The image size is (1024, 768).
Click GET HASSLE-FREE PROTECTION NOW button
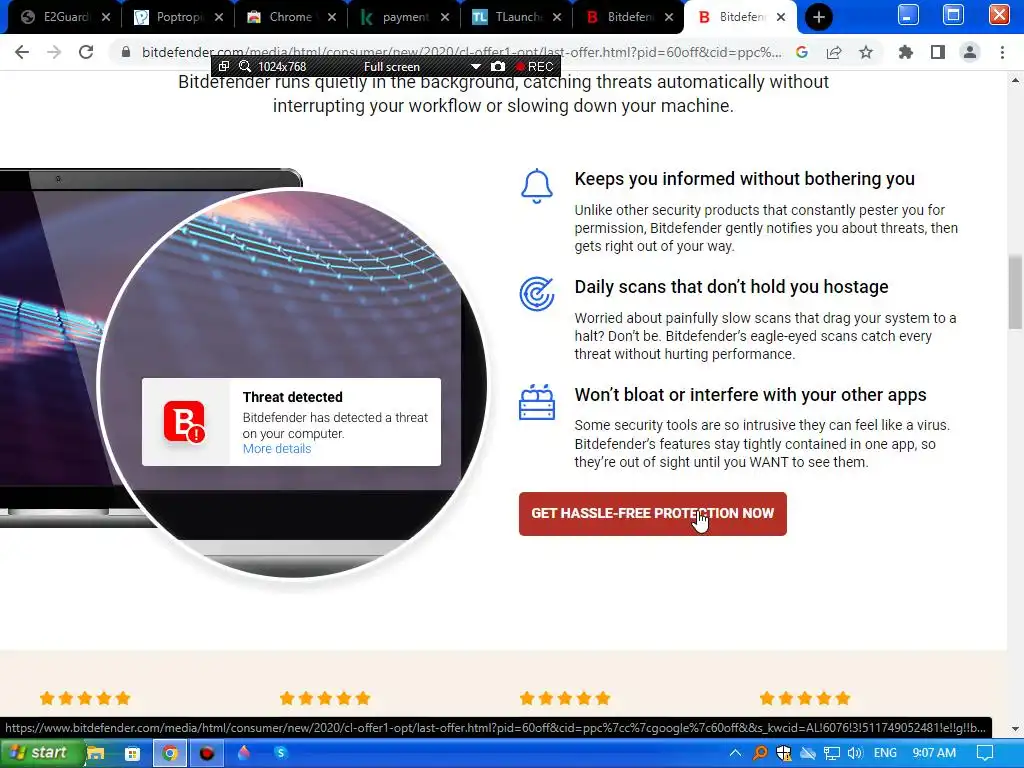point(652,514)
